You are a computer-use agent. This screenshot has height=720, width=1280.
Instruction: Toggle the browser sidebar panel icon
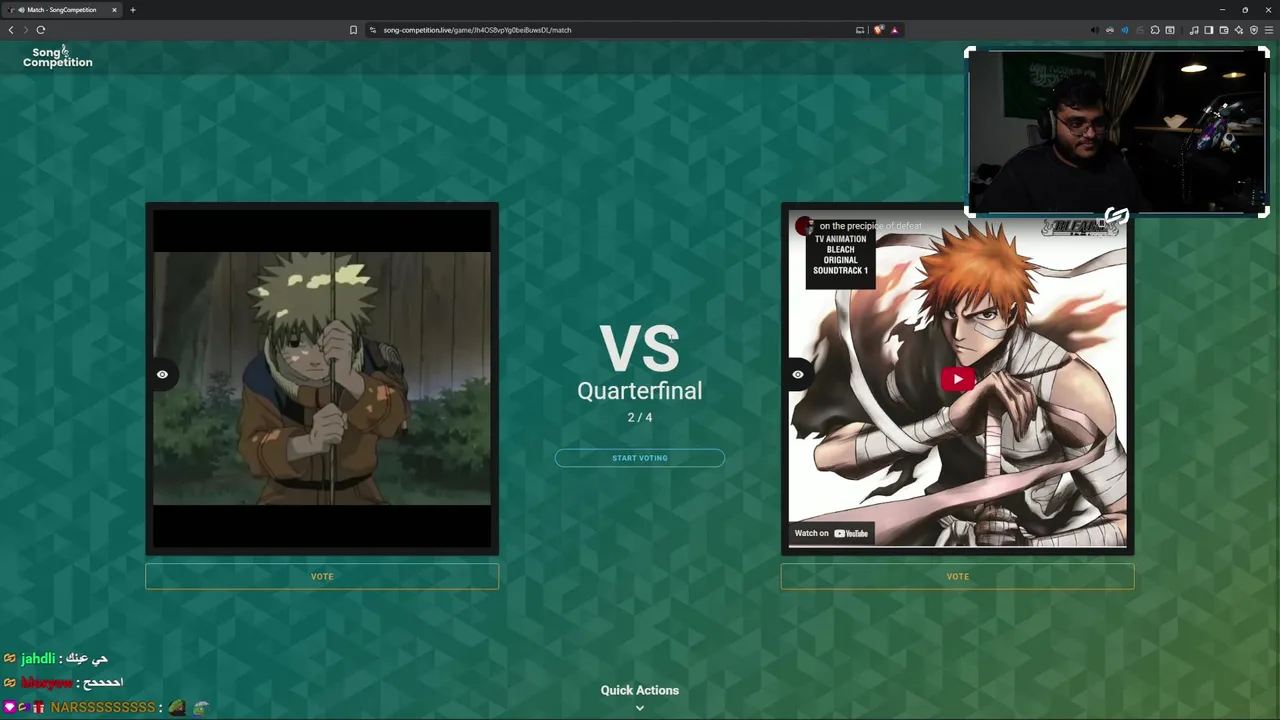(1209, 30)
